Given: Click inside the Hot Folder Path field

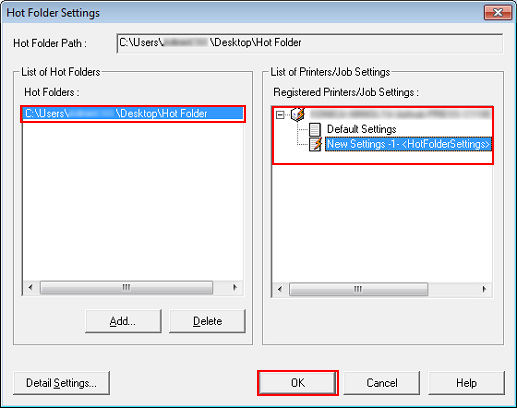Looking at the screenshot, I should pyautogui.click(x=310, y=43).
